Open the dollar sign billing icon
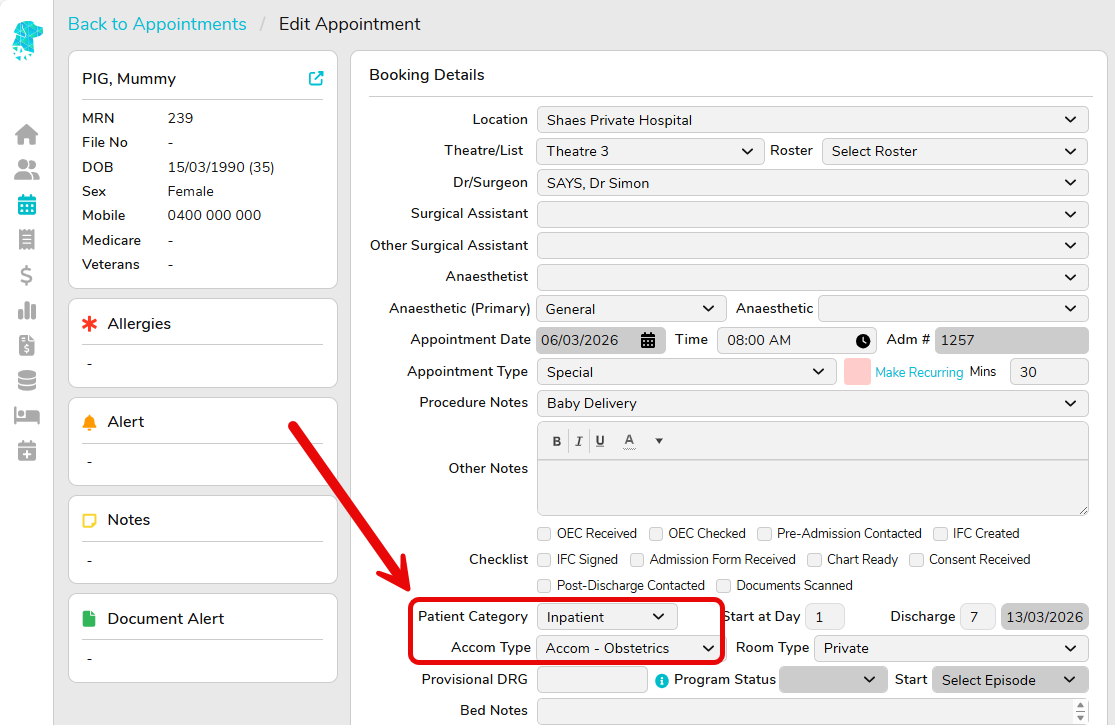 coord(27,275)
